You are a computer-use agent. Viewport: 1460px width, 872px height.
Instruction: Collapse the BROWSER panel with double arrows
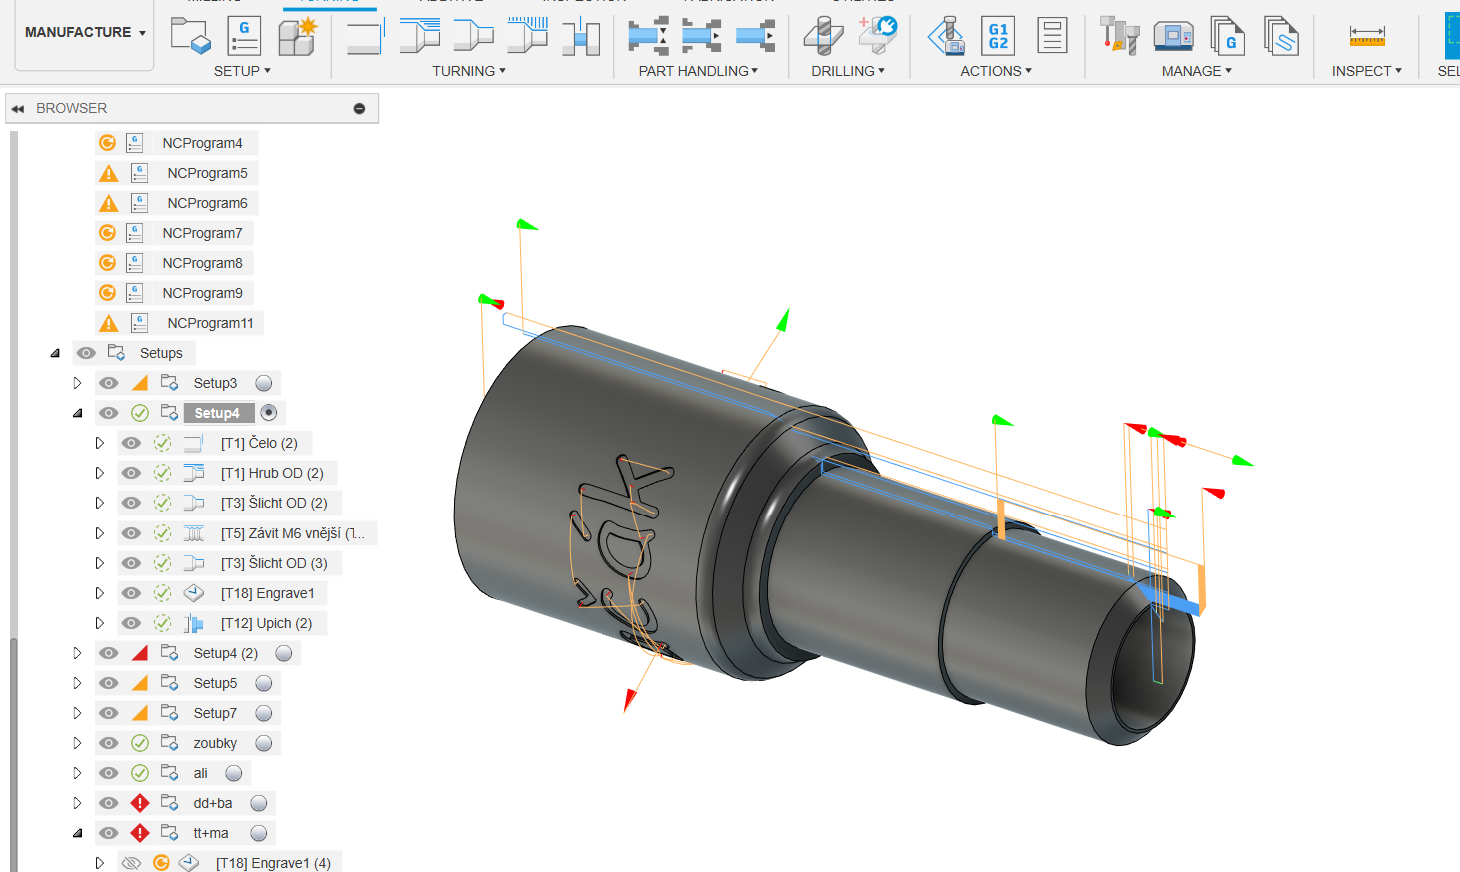click(x=18, y=109)
